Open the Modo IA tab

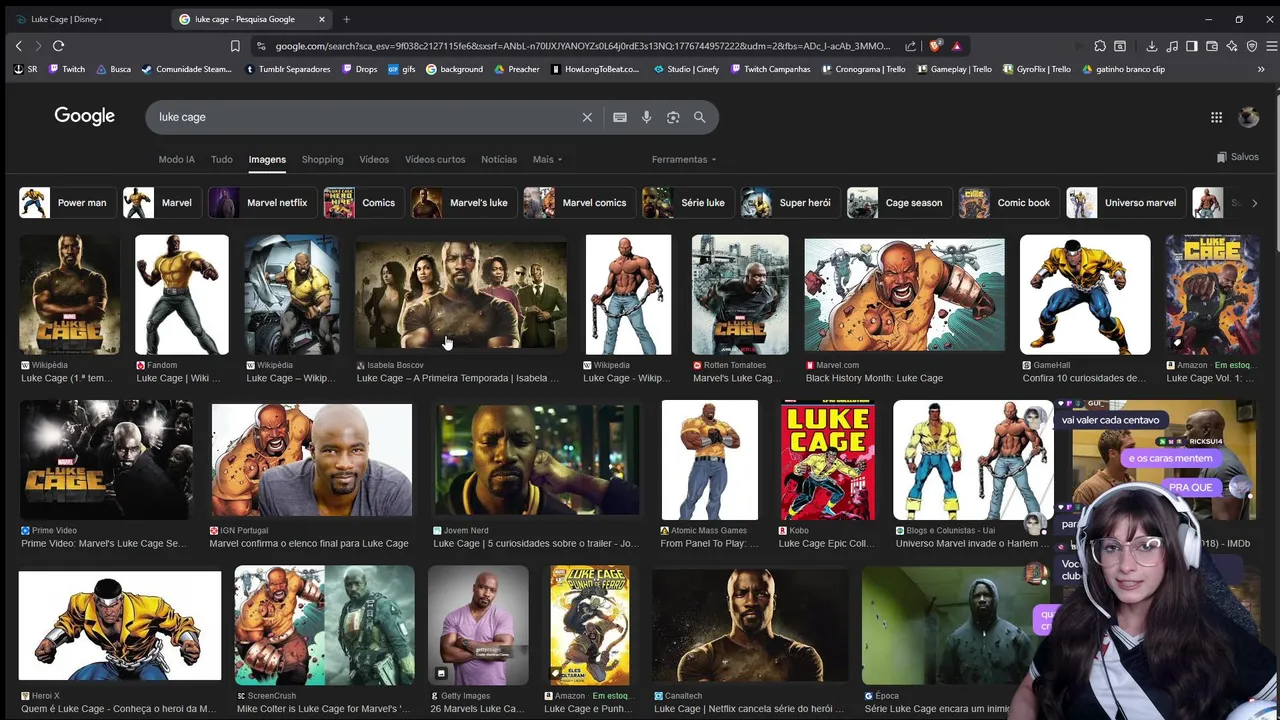click(x=176, y=159)
